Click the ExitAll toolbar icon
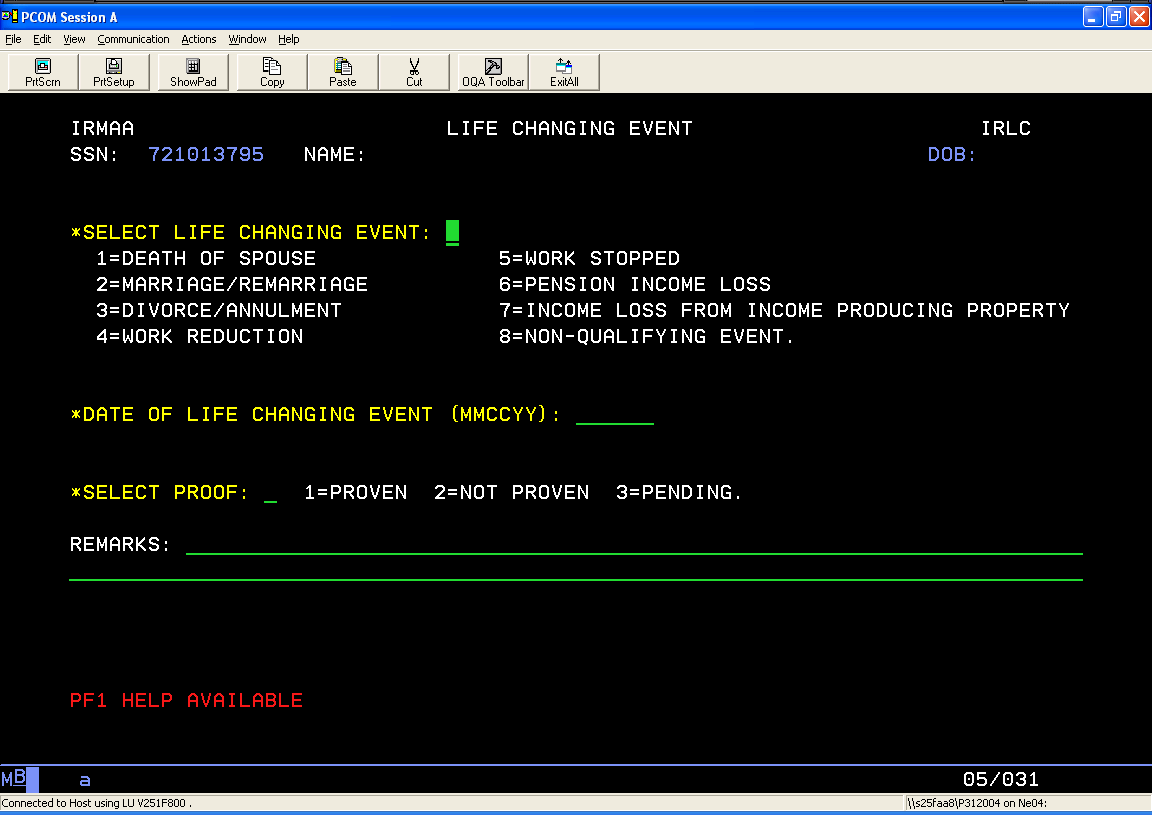 (564, 72)
